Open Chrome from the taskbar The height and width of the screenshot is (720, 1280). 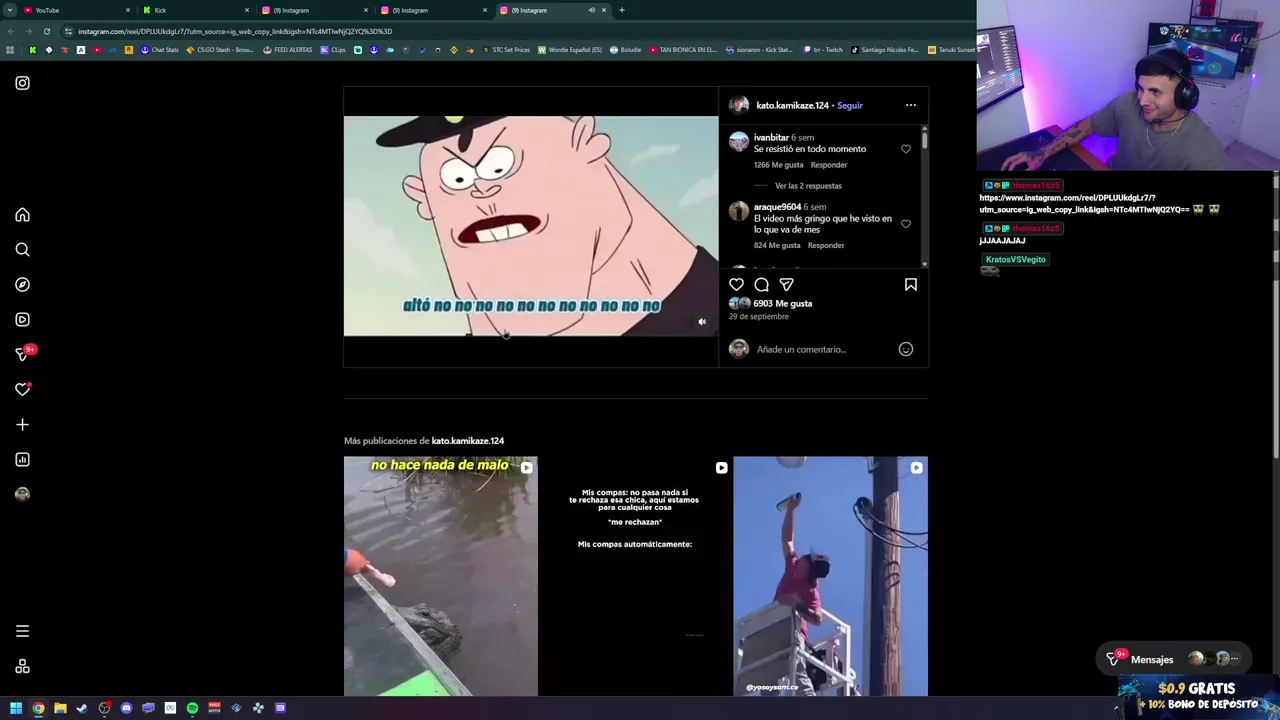pyautogui.click(x=38, y=708)
